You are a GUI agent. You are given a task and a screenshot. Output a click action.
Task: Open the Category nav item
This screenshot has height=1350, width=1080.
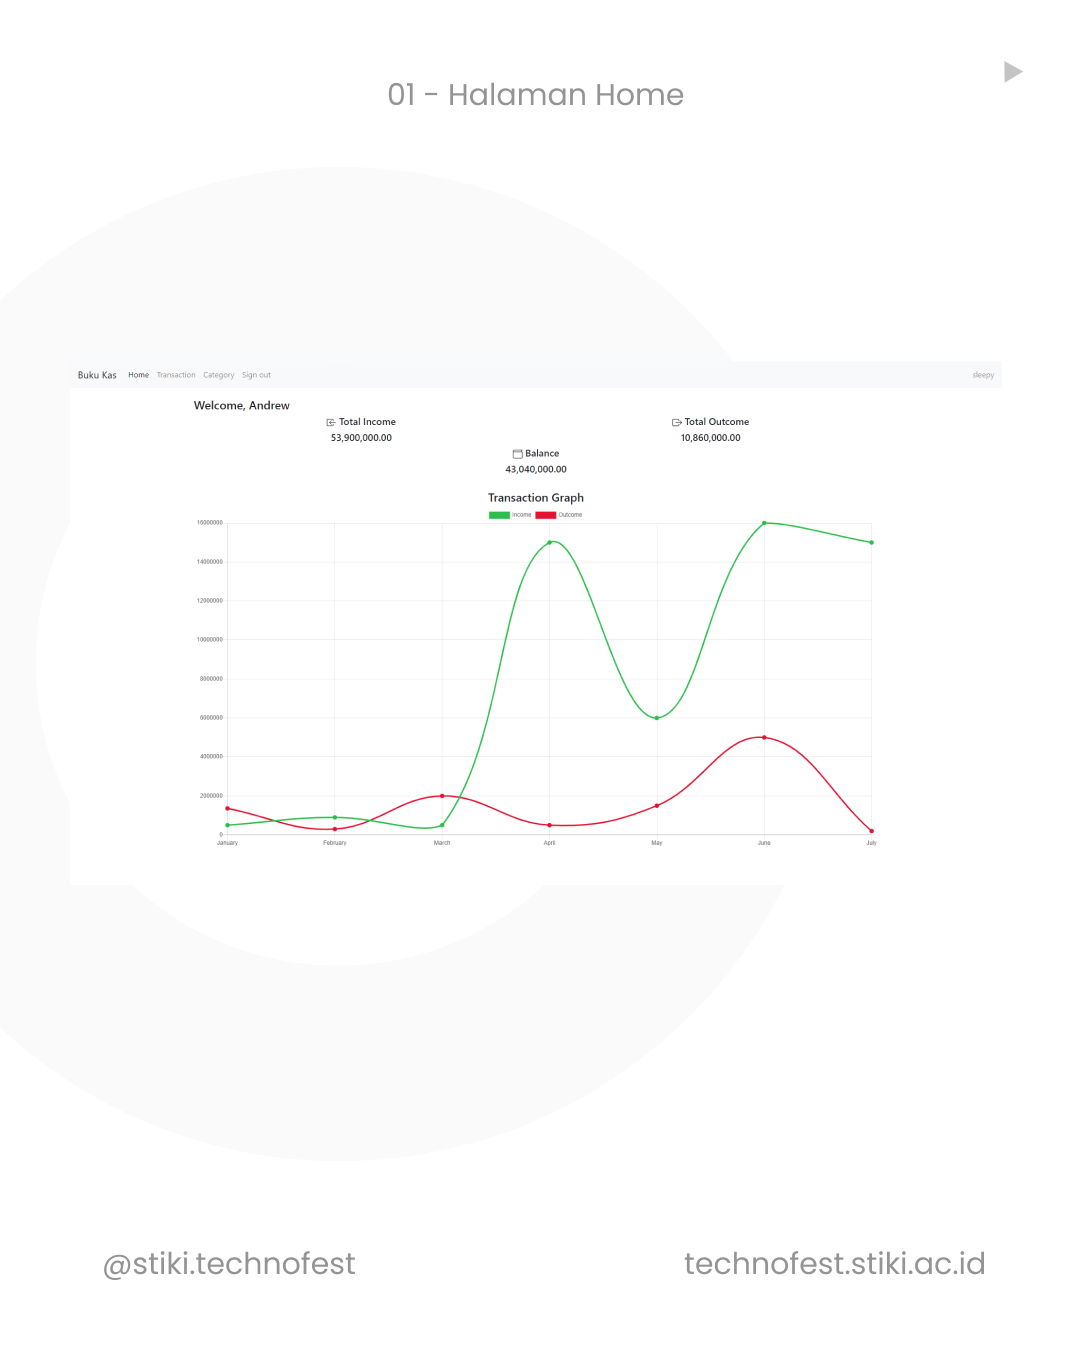pyautogui.click(x=219, y=376)
